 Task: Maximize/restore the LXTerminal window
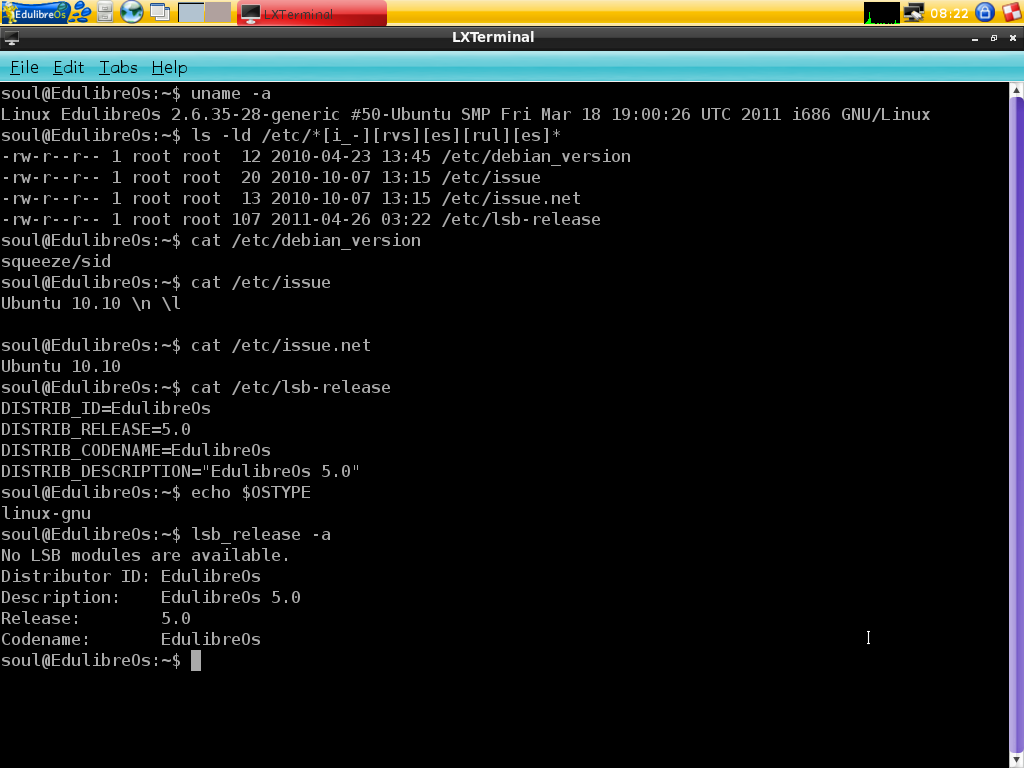click(994, 39)
